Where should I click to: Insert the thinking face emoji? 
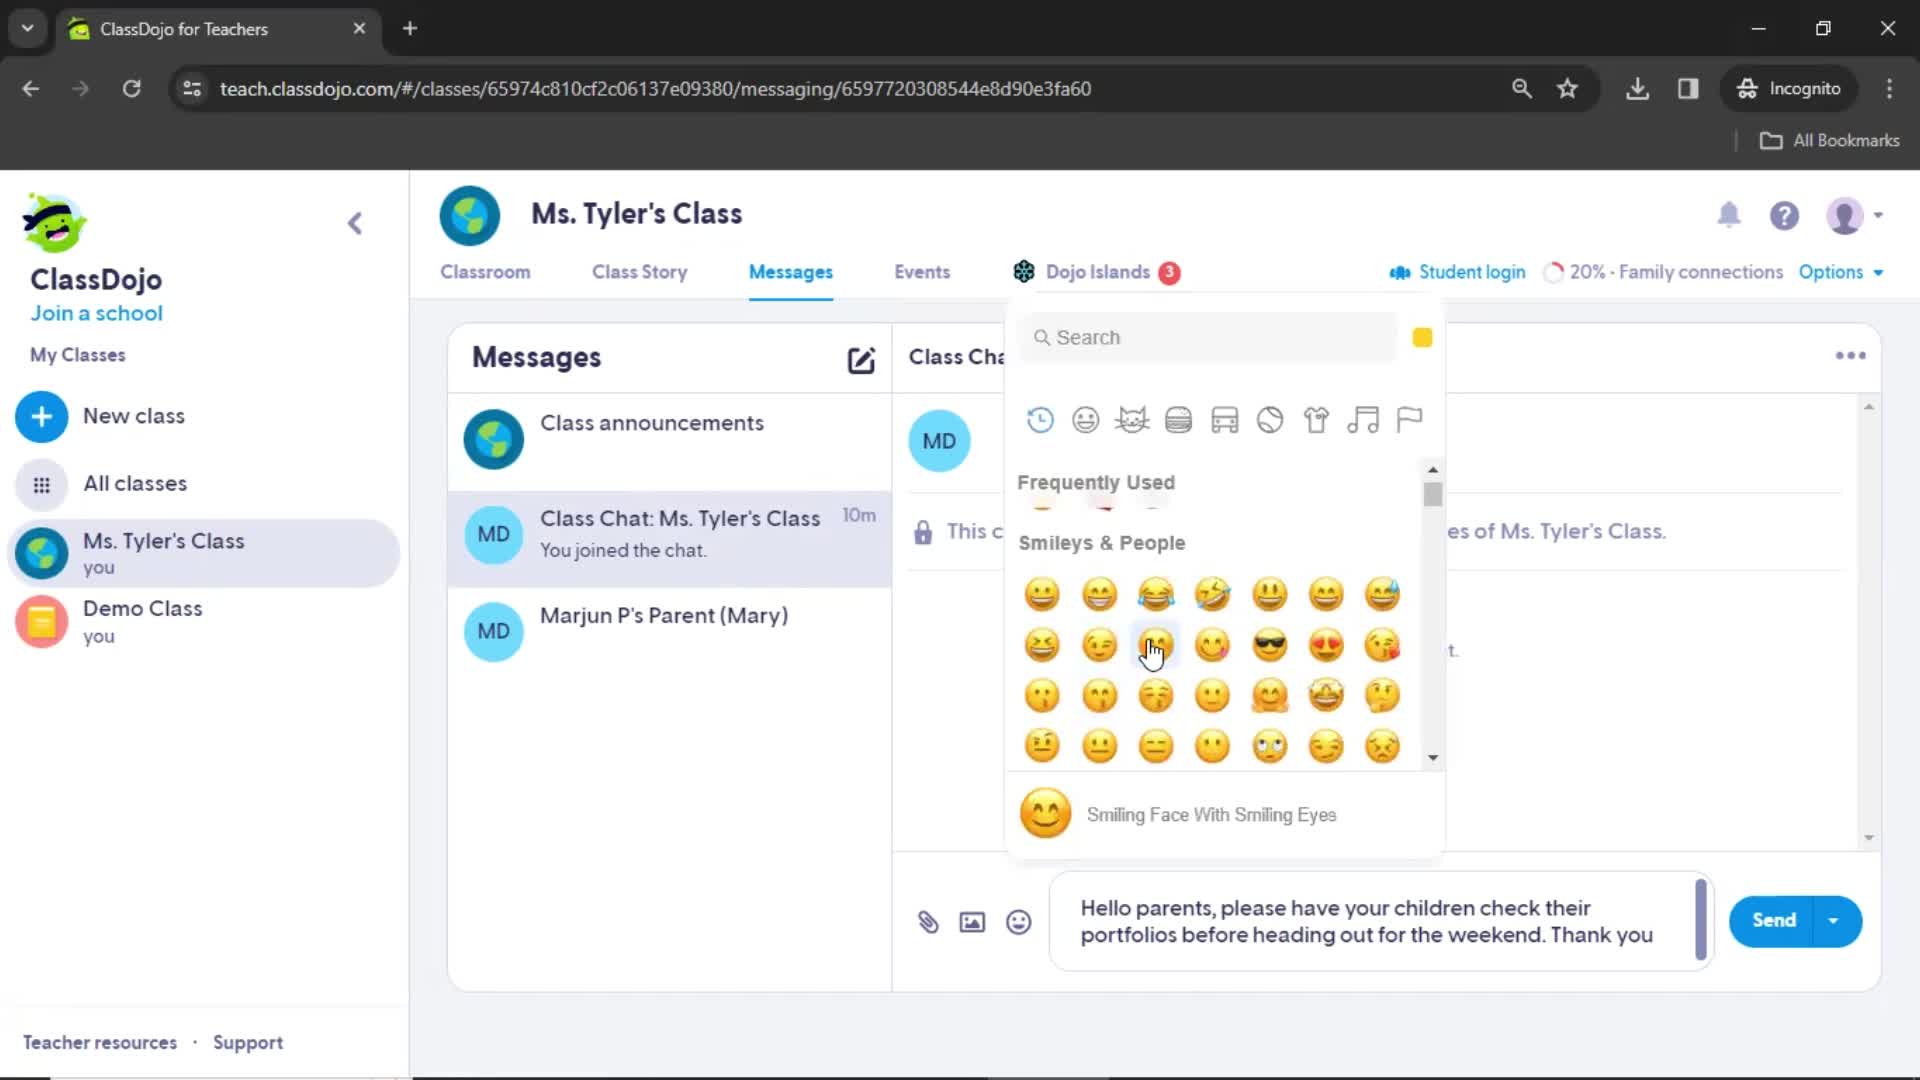1382,695
